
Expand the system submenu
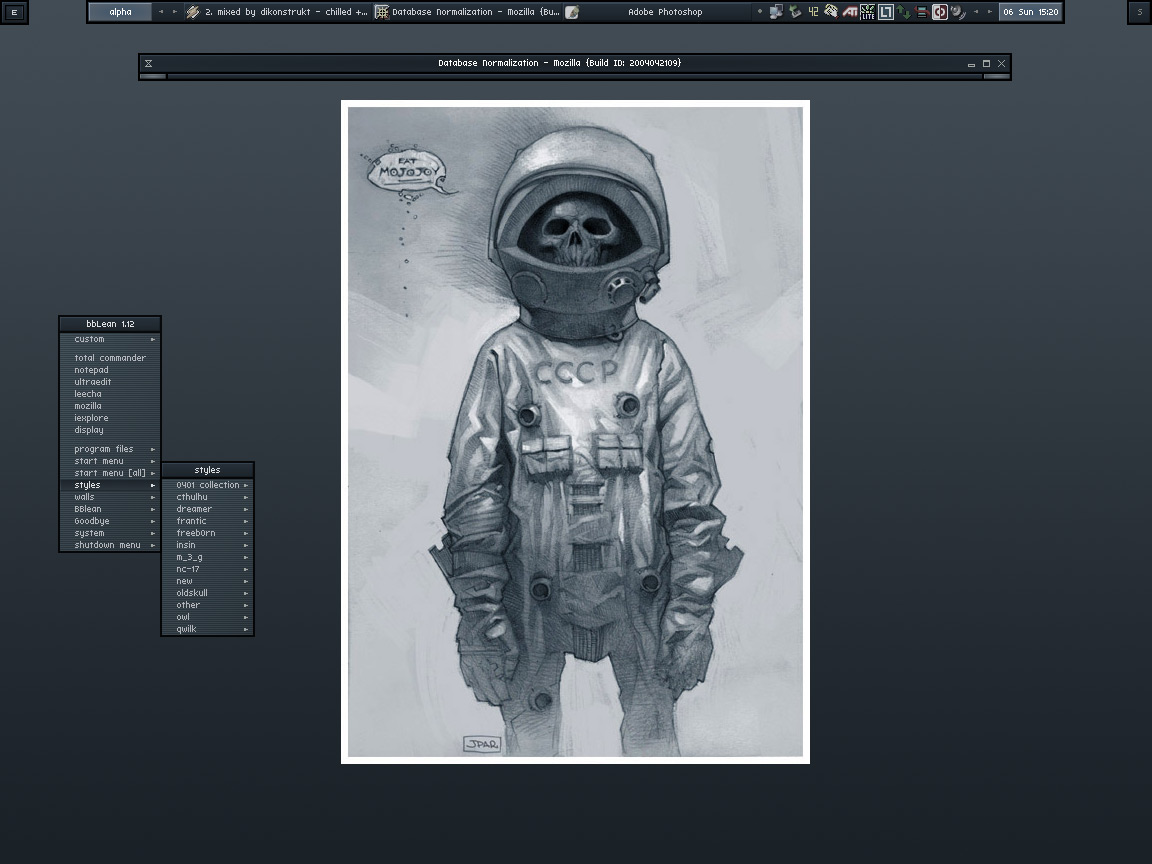(110, 533)
